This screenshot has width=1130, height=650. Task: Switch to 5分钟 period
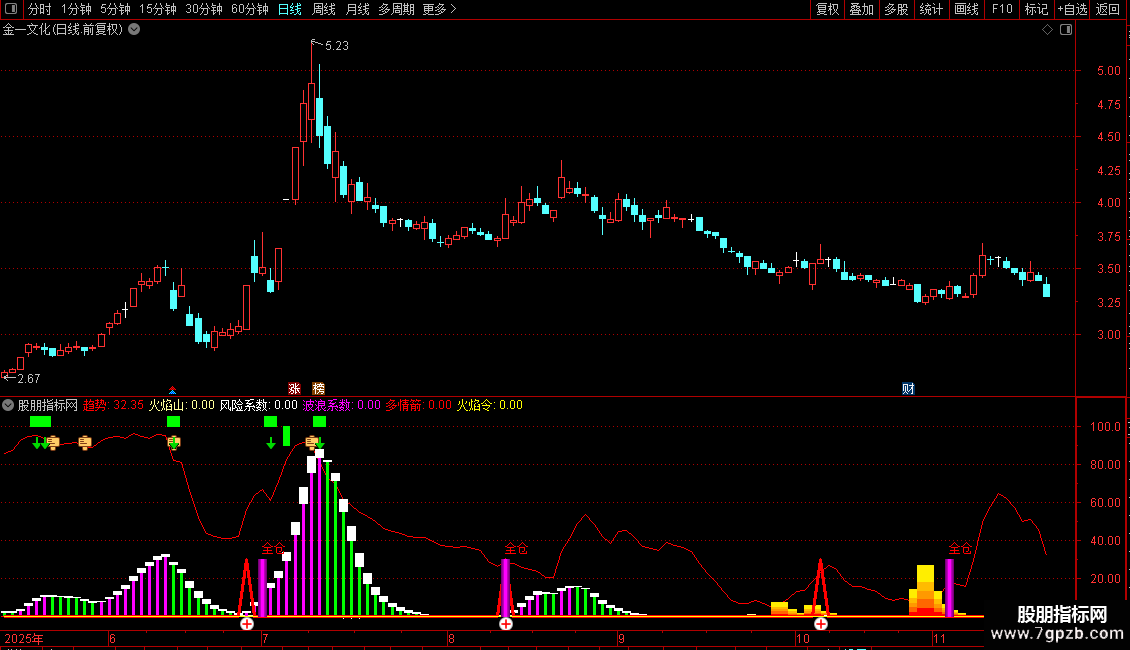click(x=115, y=9)
